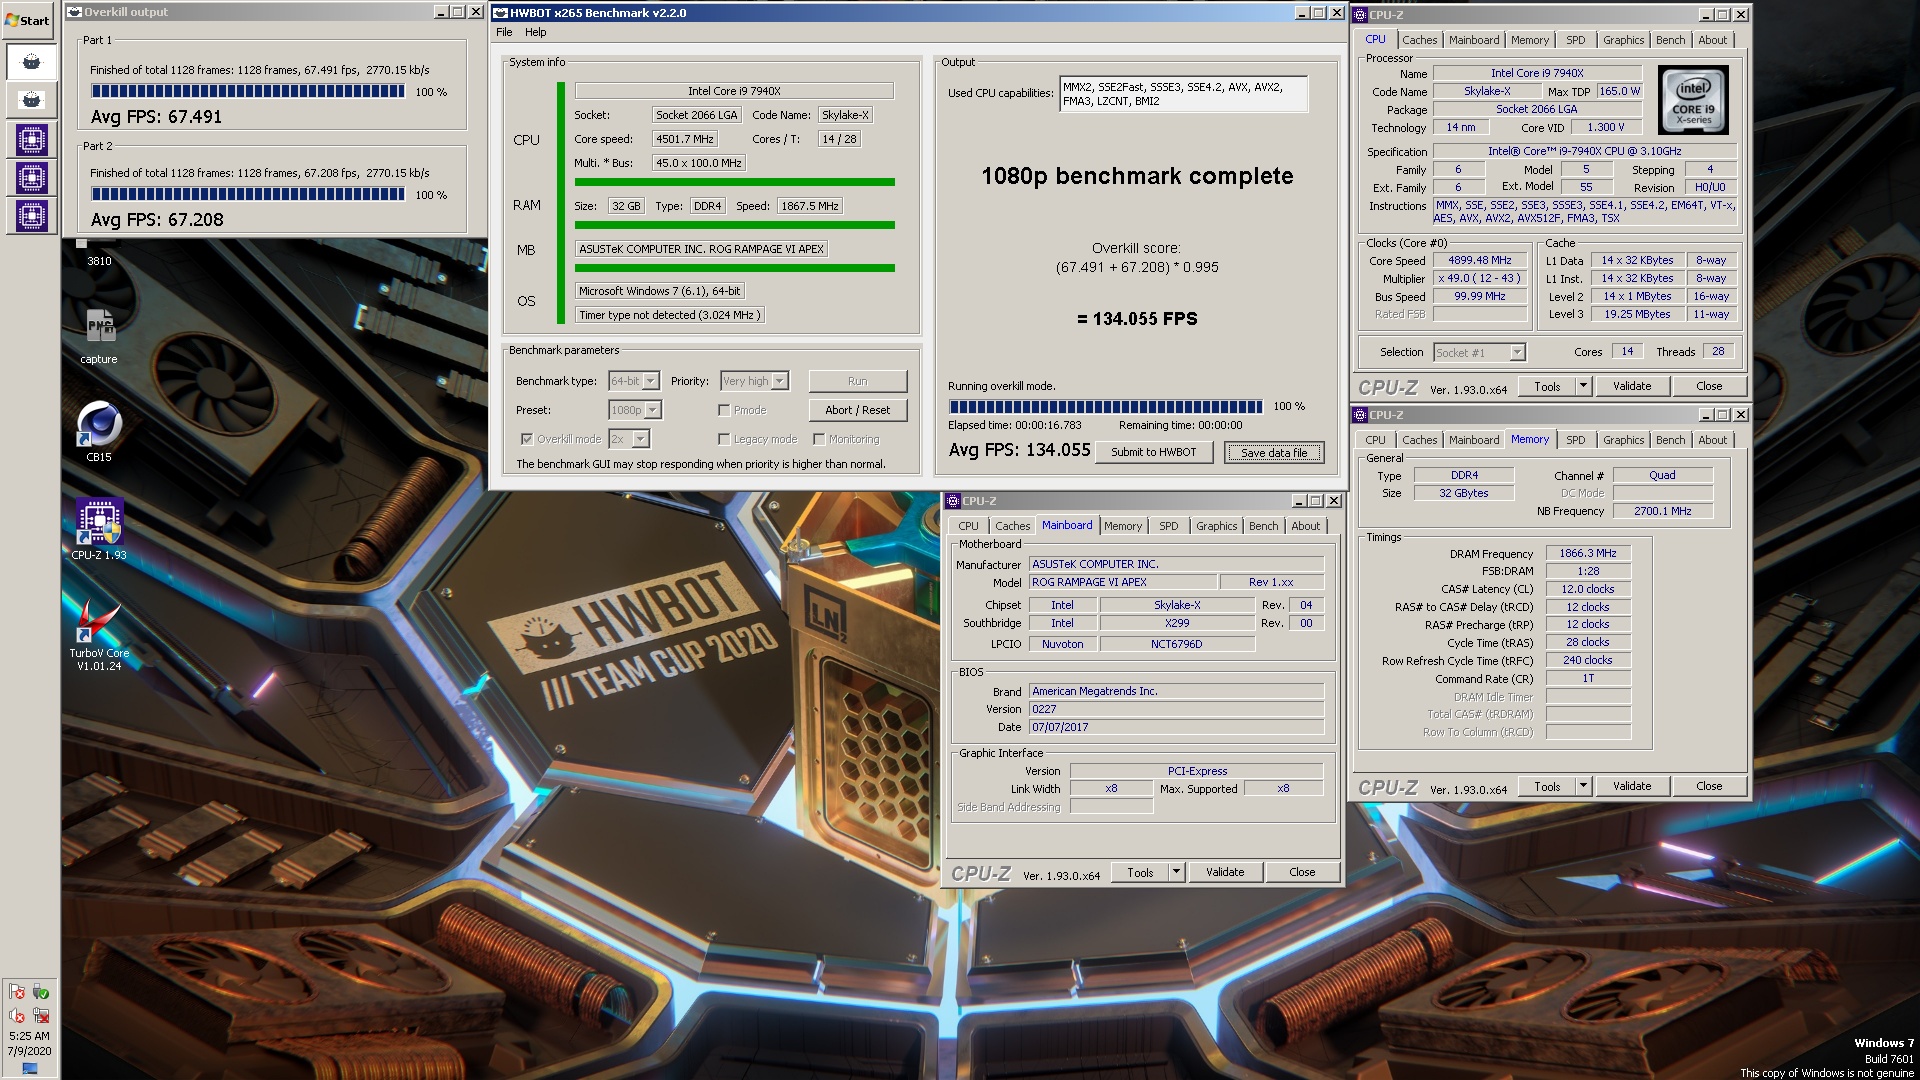Open the disconnected network tray icon
The image size is (1920, 1080).
[41, 1016]
